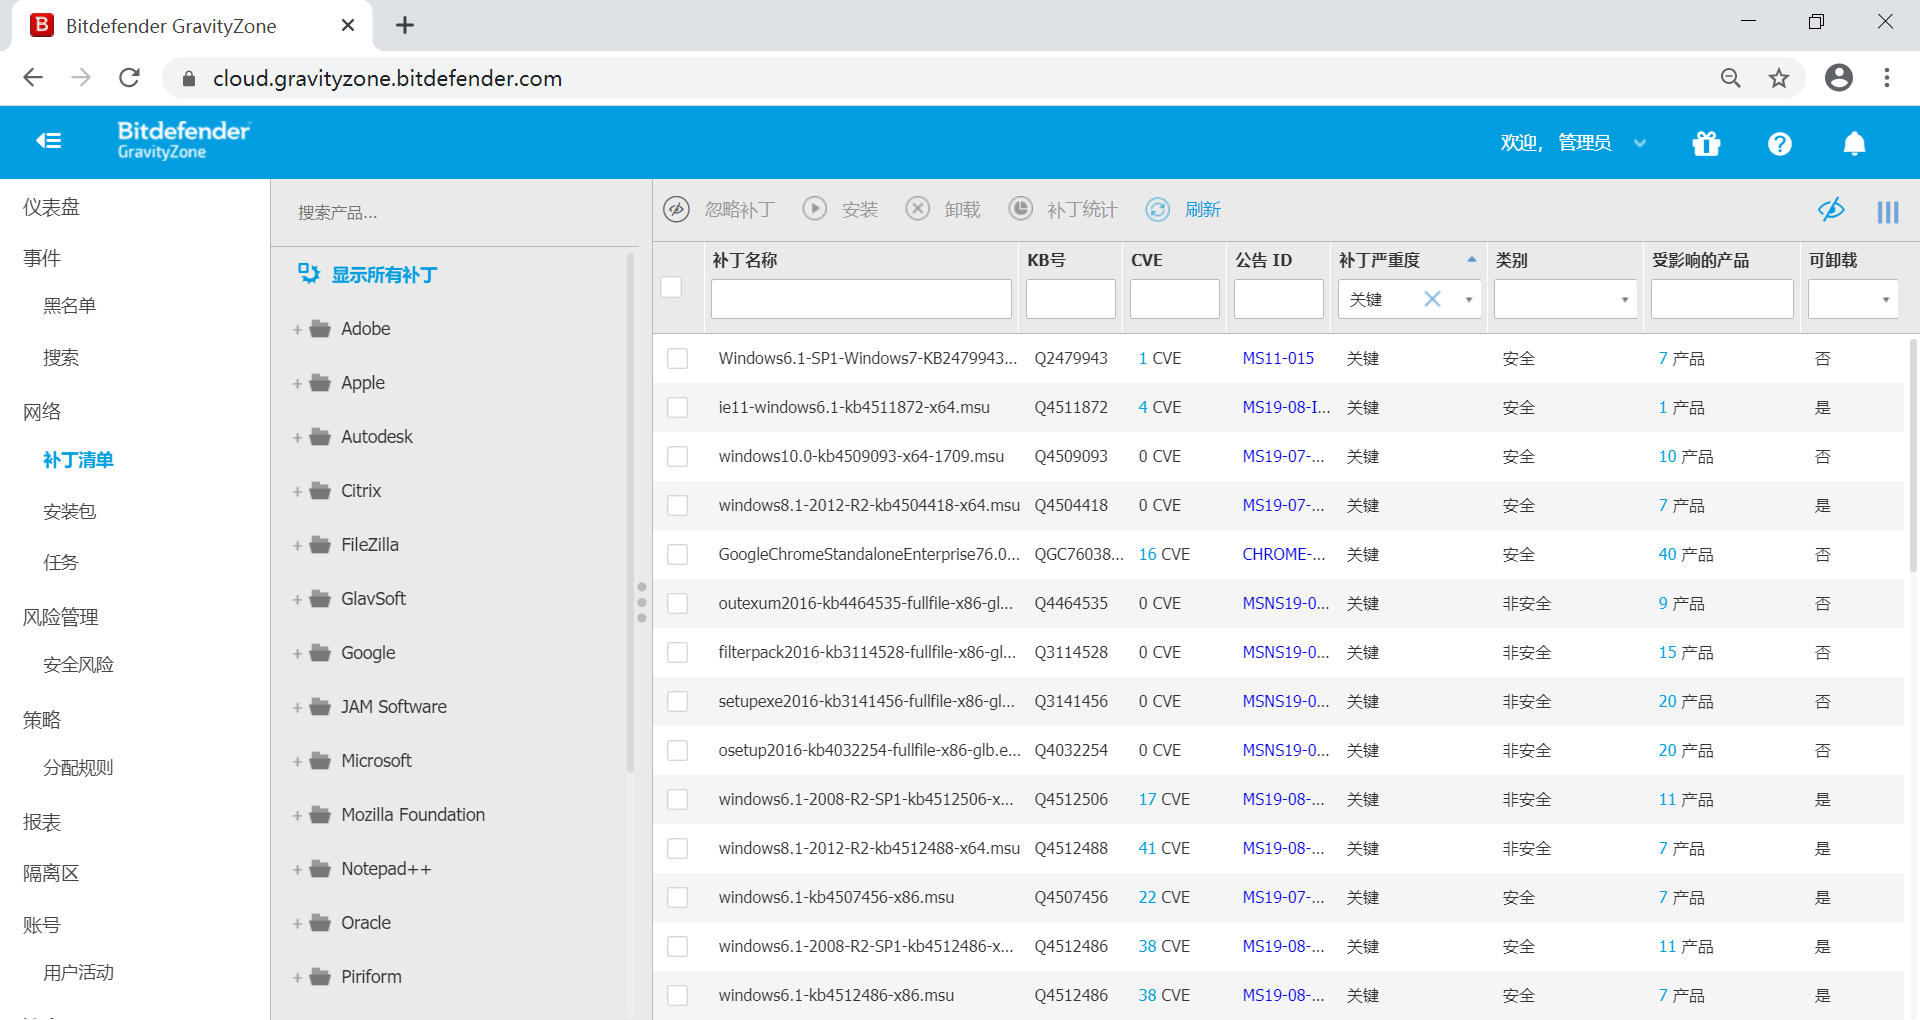Image resolution: width=1920 pixels, height=1020 pixels.
Task: Expand the FileZilla tree node
Action: pyautogui.click(x=297, y=546)
